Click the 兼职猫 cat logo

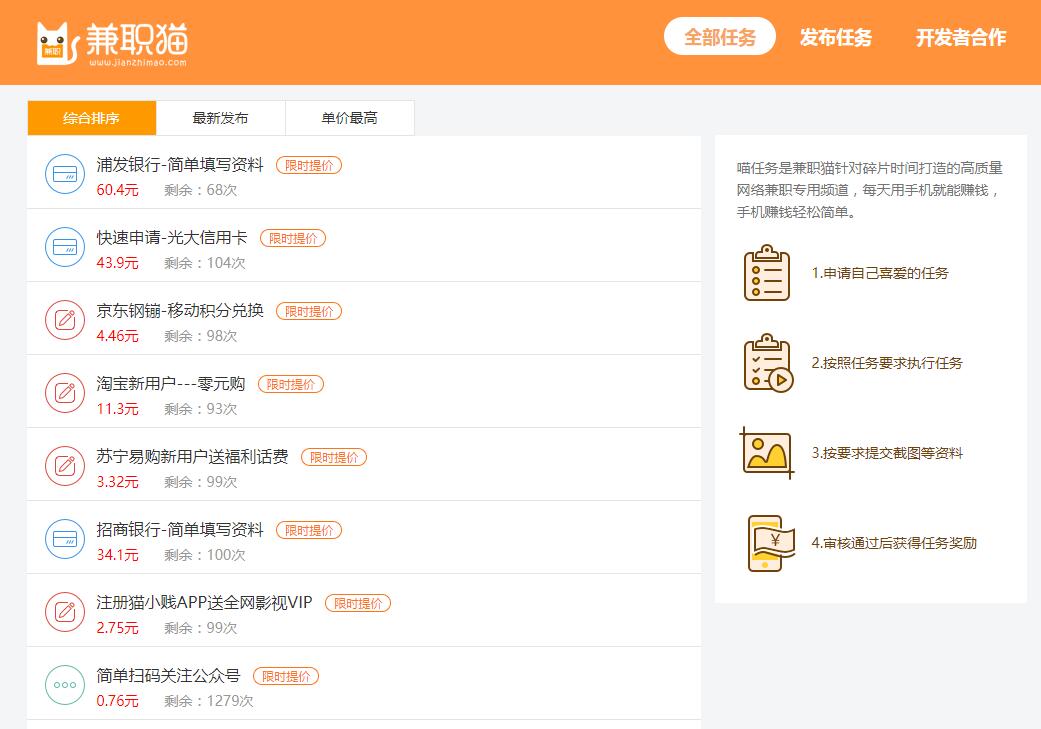tap(112, 44)
